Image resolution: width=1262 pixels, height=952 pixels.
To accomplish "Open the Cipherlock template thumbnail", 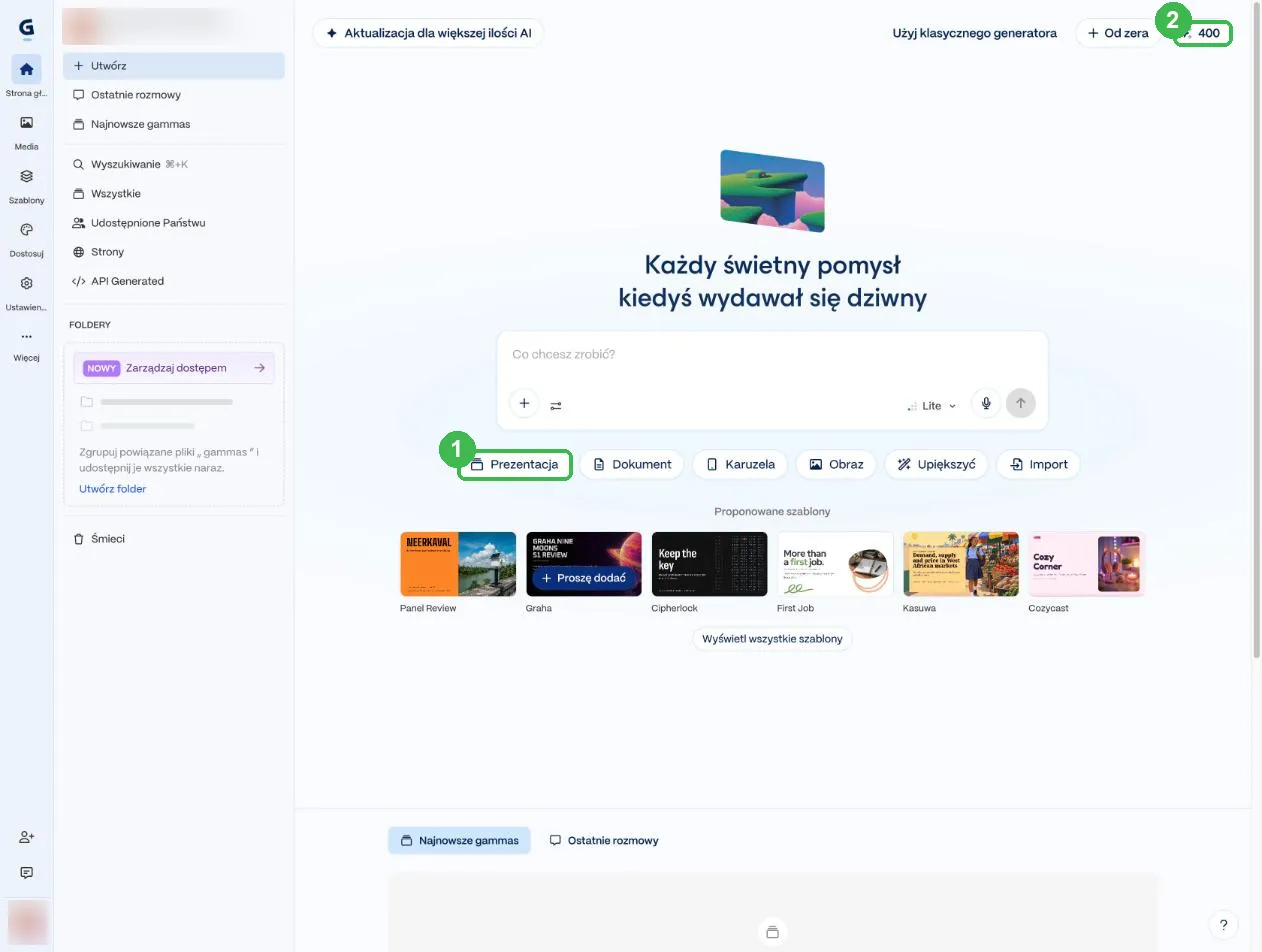I will click(x=709, y=564).
